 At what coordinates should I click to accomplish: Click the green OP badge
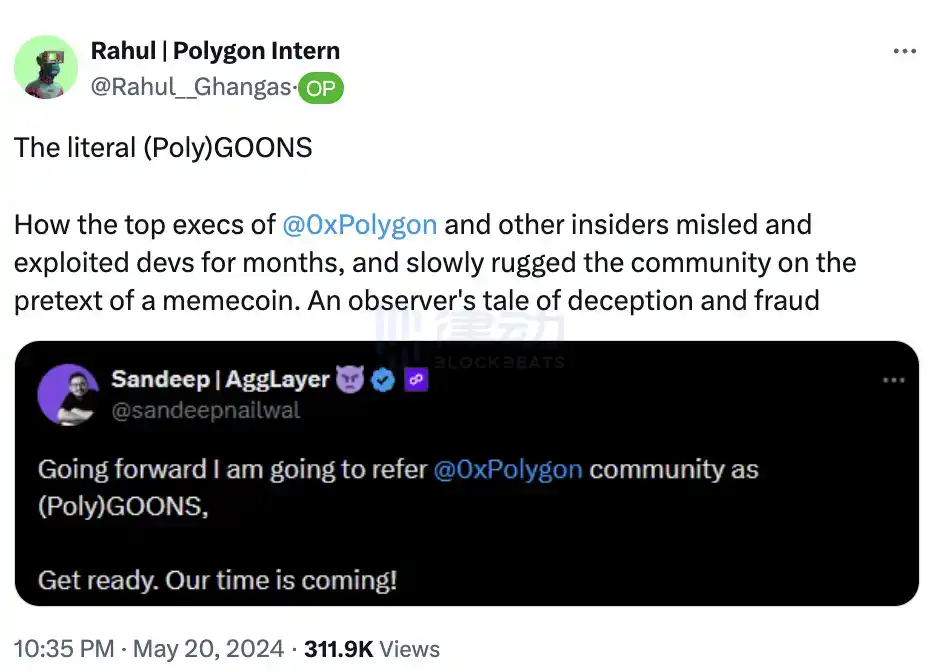click(321, 88)
